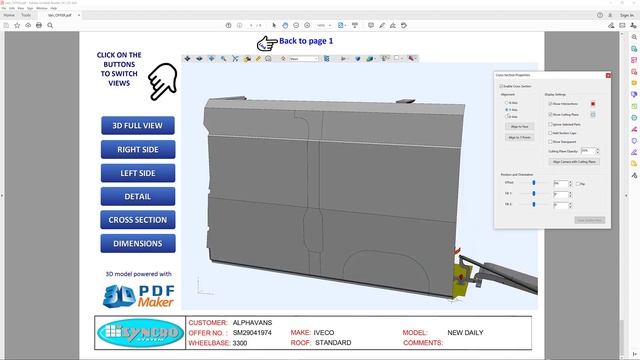Open the background color menu

(398, 59)
